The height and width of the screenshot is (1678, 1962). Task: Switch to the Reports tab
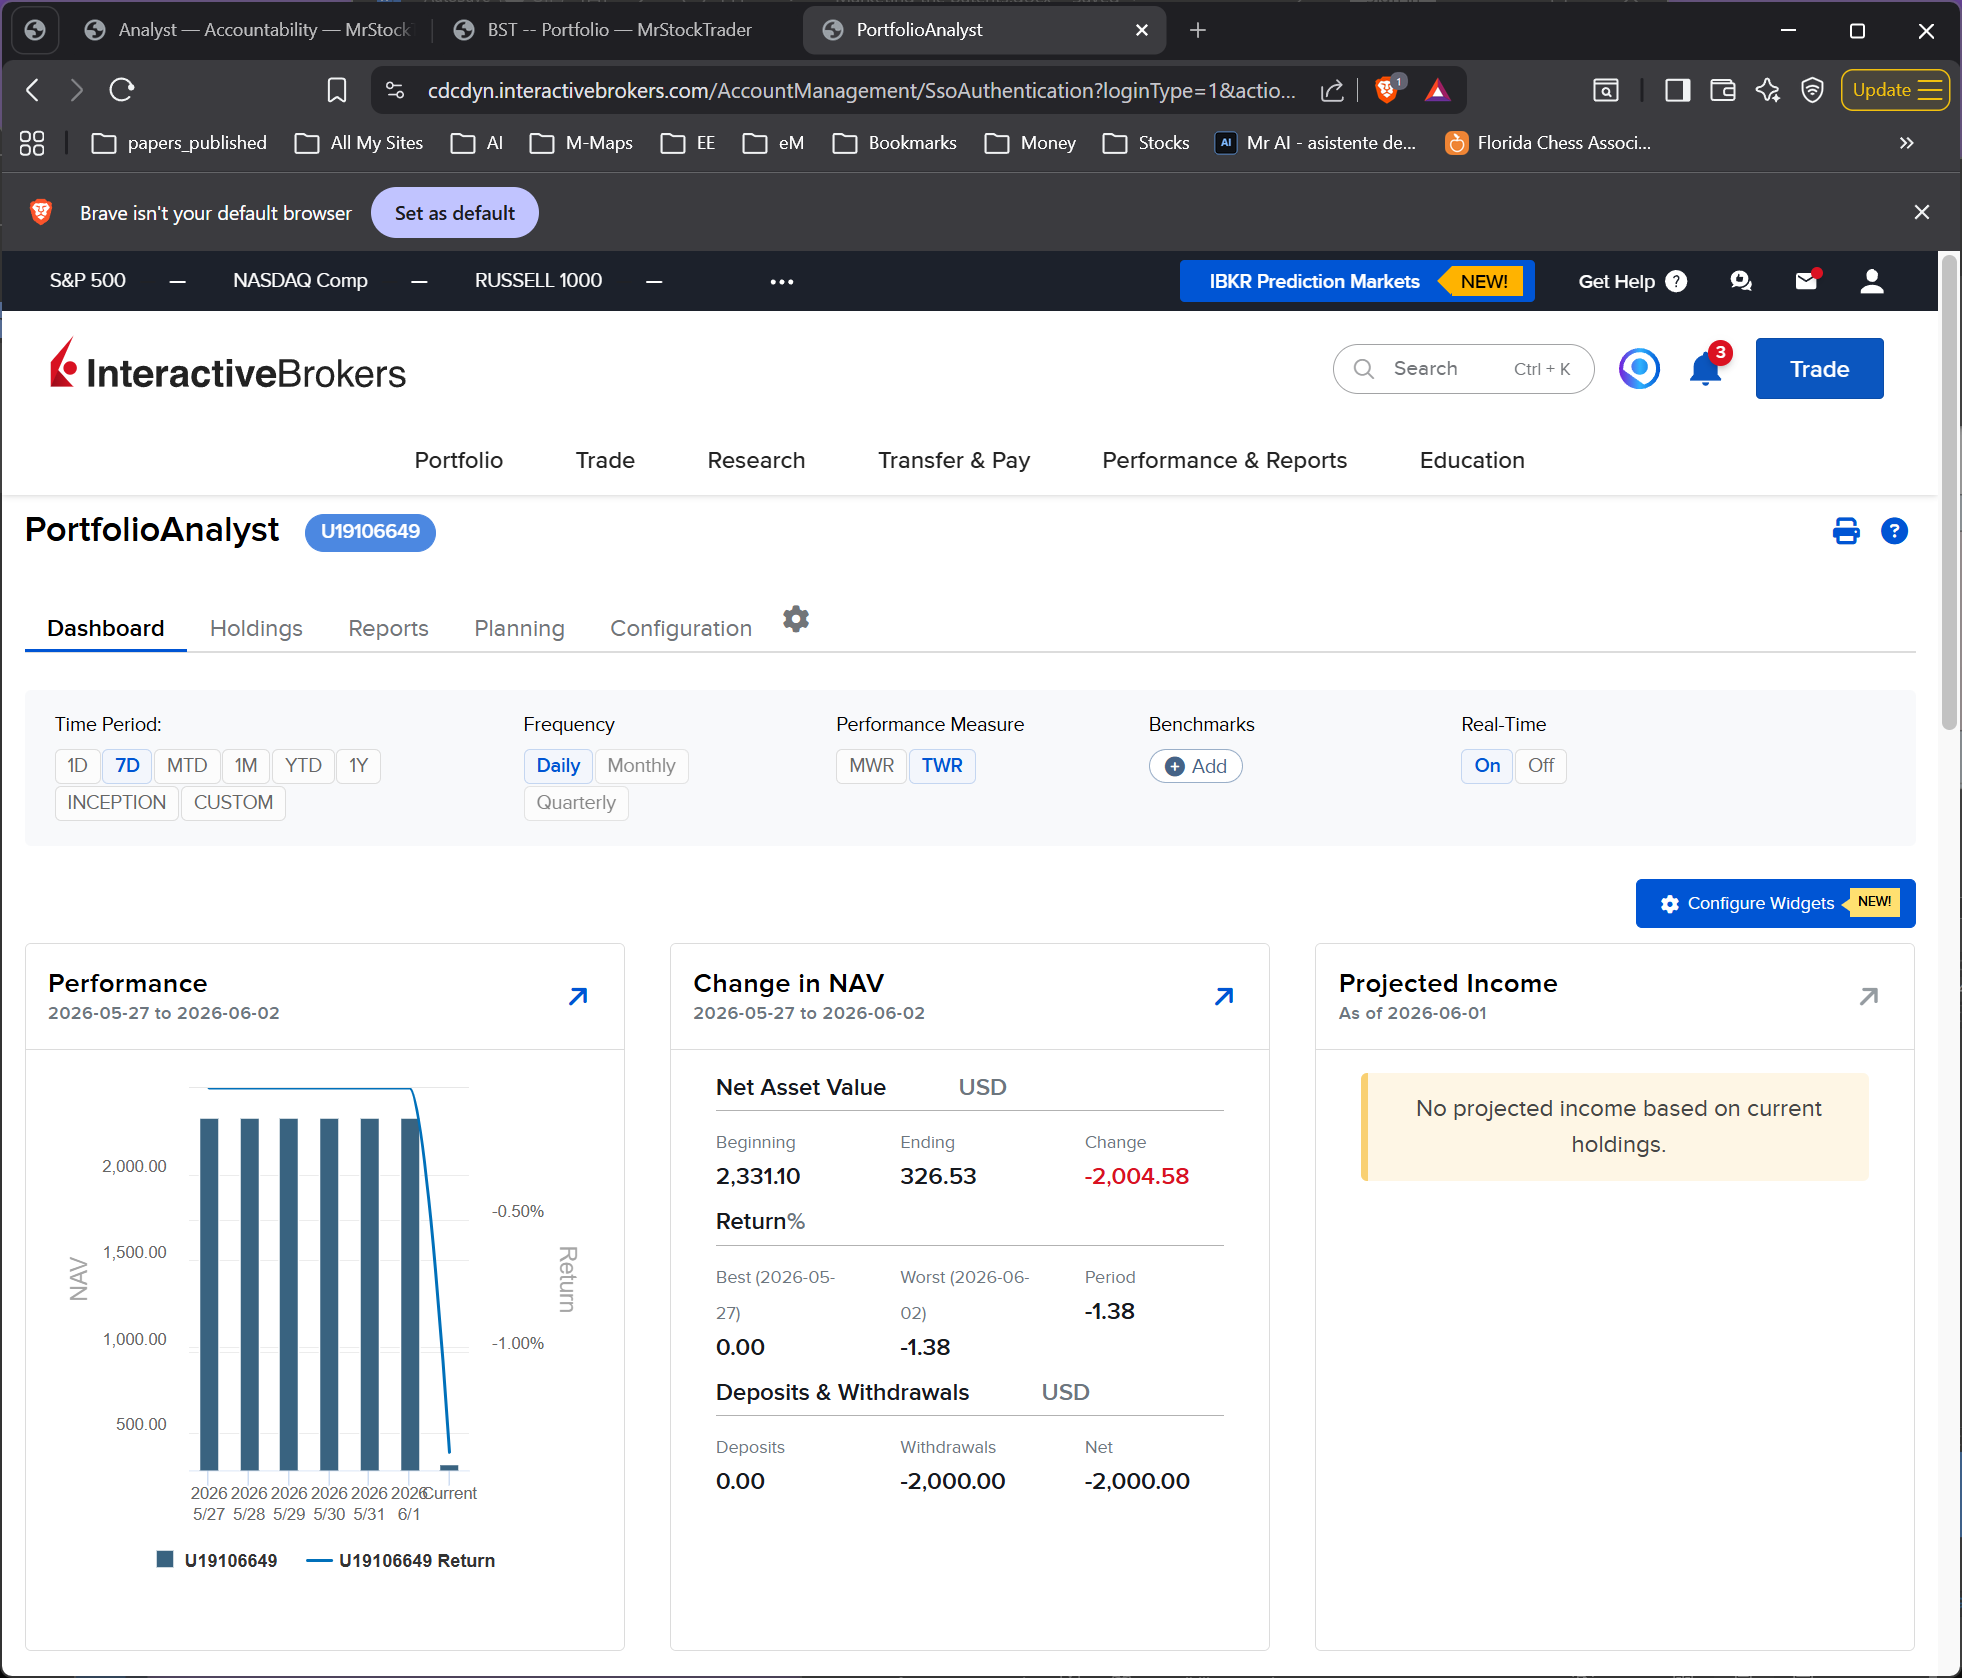388,628
